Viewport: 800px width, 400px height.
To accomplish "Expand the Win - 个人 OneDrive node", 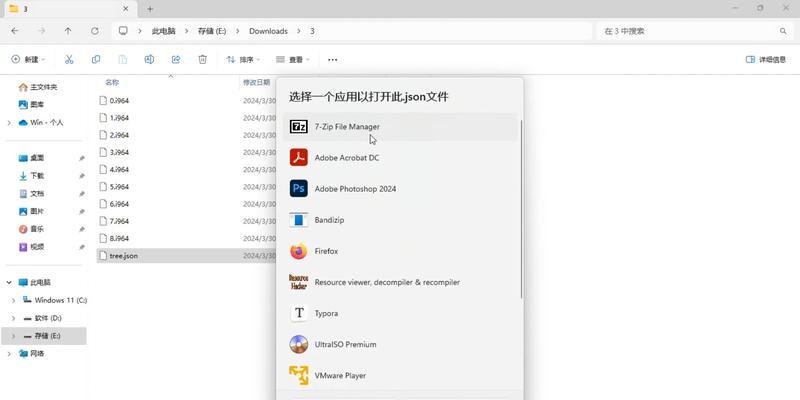I will 9,123.
